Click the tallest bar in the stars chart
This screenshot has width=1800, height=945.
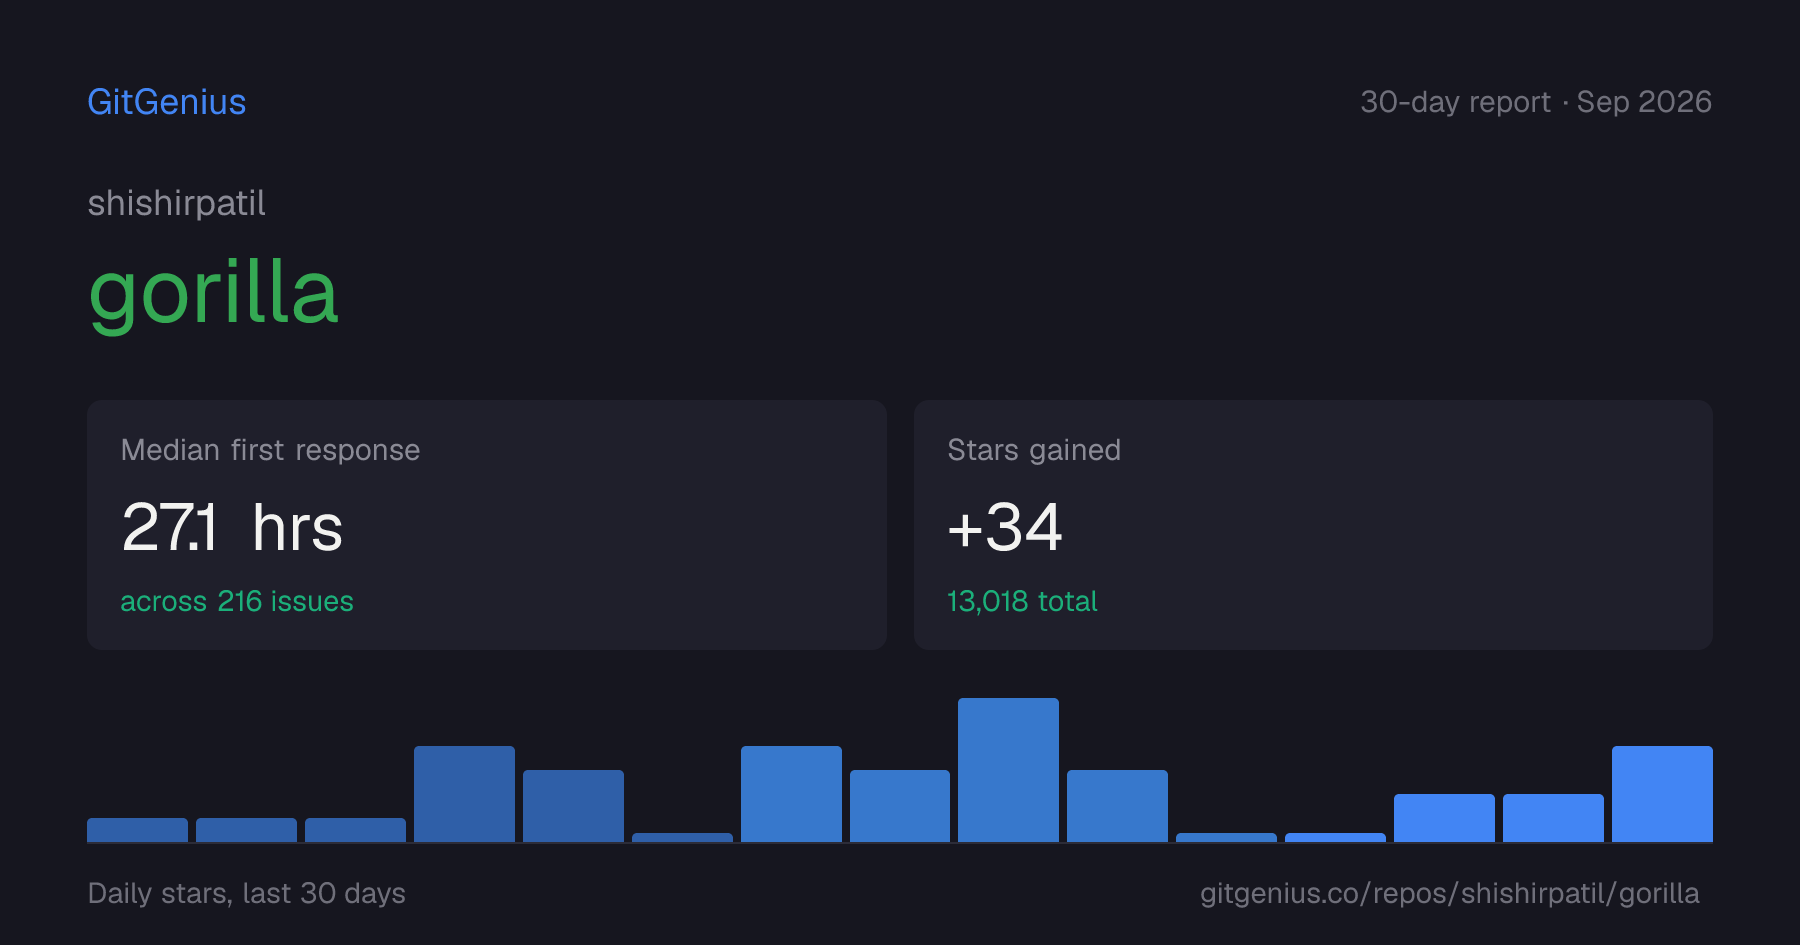[x=1008, y=770]
